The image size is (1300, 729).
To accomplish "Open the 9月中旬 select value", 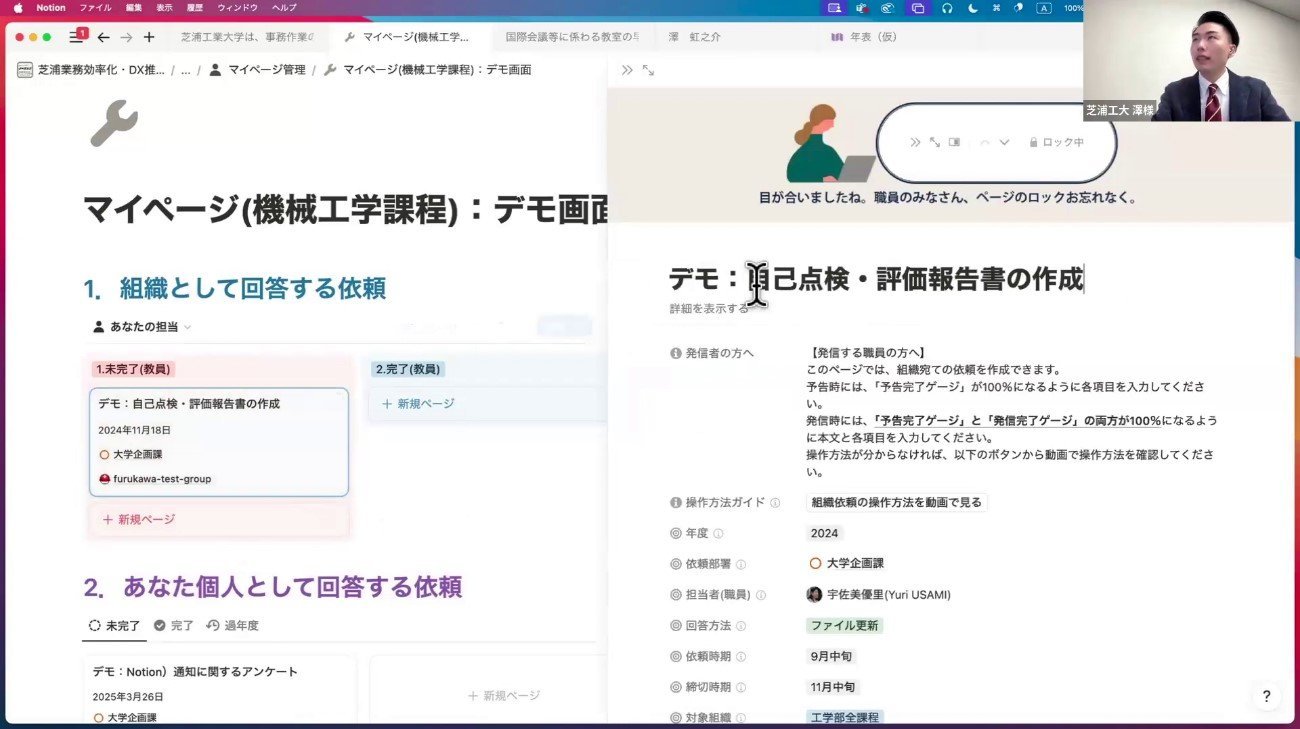I will (832, 657).
